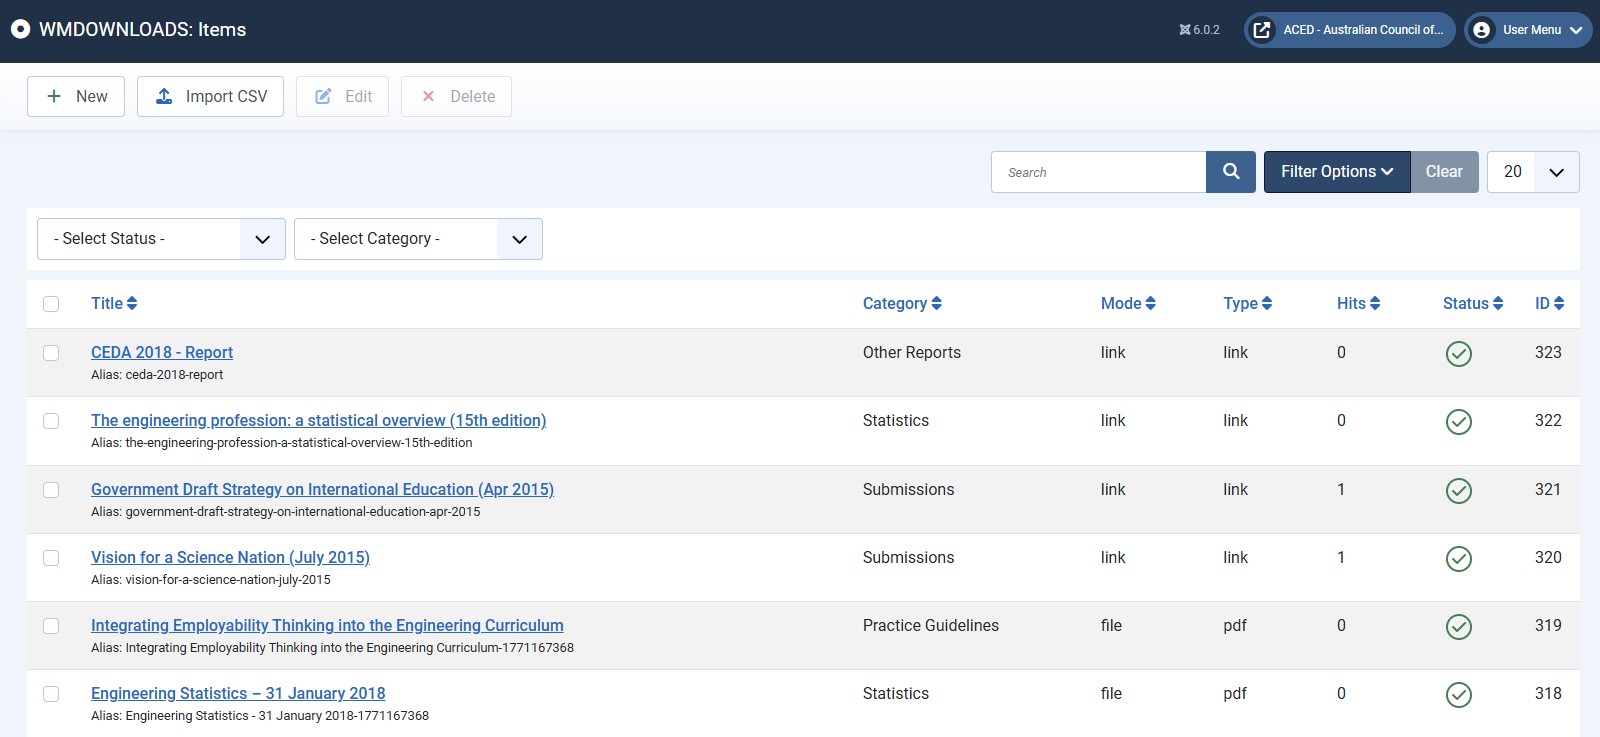Viewport: 1600px width, 737px height.
Task: Toggle published status for item ID 319
Action: pos(1459,627)
